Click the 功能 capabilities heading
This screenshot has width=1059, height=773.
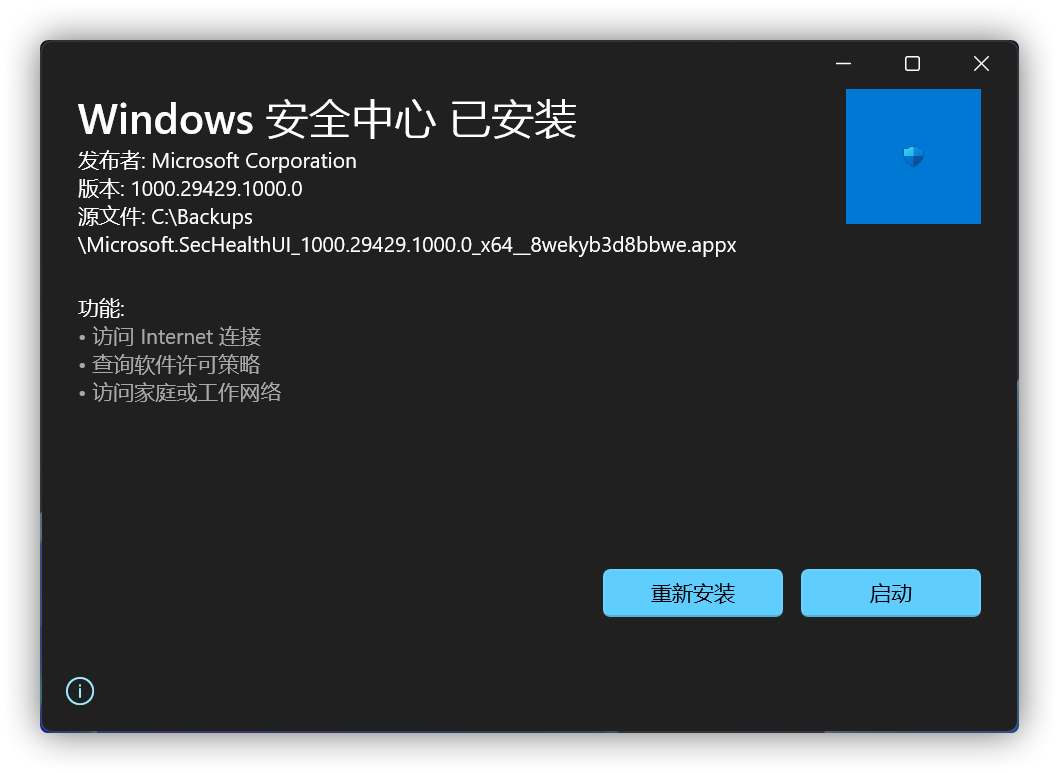tap(96, 308)
